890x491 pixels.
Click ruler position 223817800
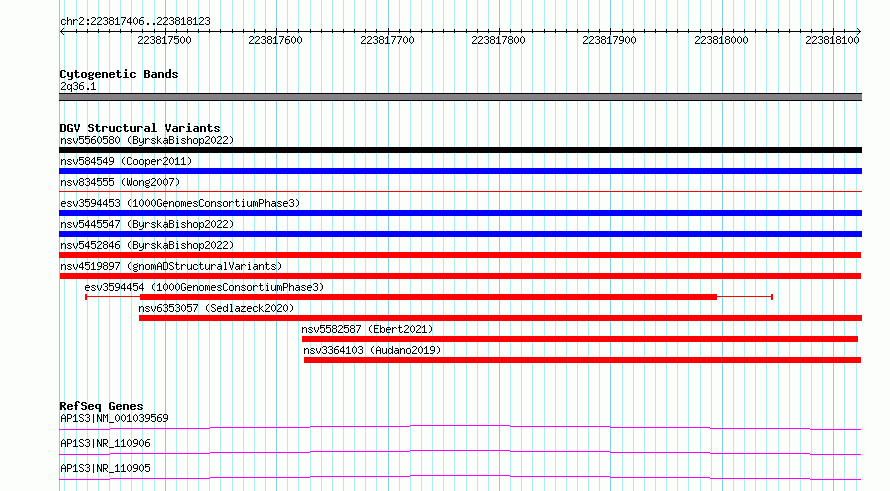(498, 40)
